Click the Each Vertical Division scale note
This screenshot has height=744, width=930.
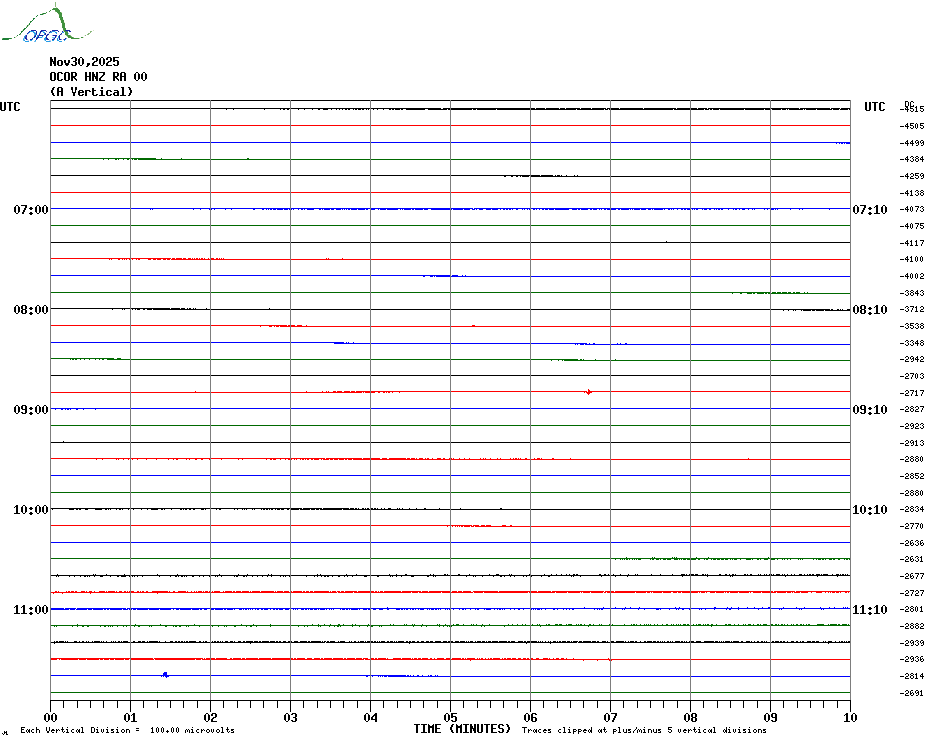pyautogui.click(x=127, y=731)
